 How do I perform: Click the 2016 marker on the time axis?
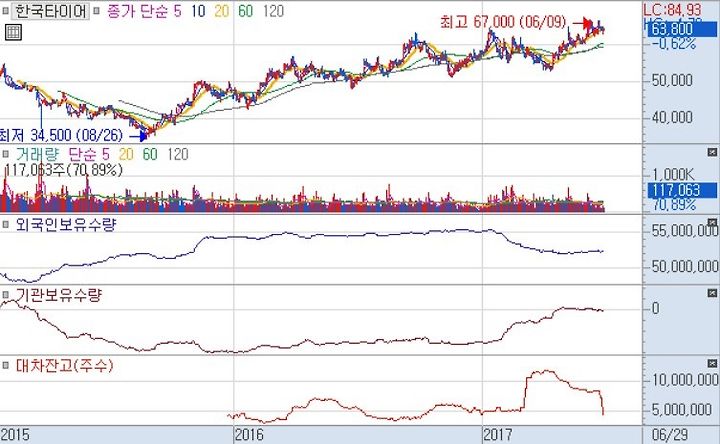click(x=249, y=434)
